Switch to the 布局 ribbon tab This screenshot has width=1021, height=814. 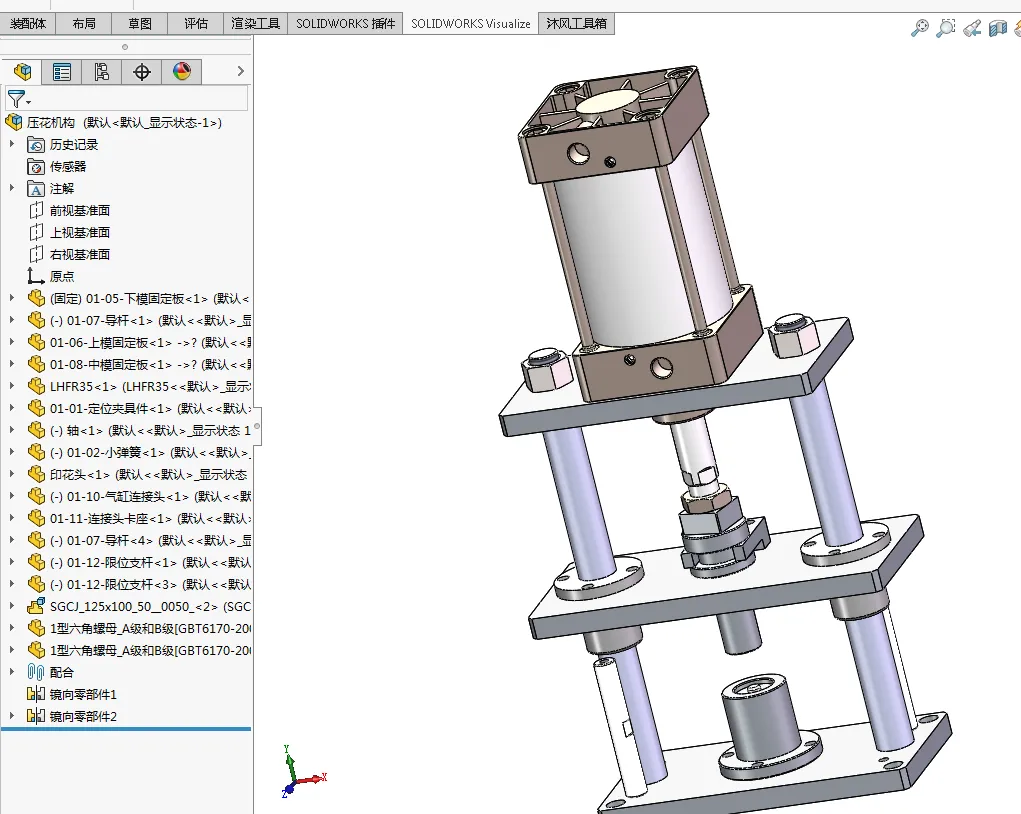83,24
